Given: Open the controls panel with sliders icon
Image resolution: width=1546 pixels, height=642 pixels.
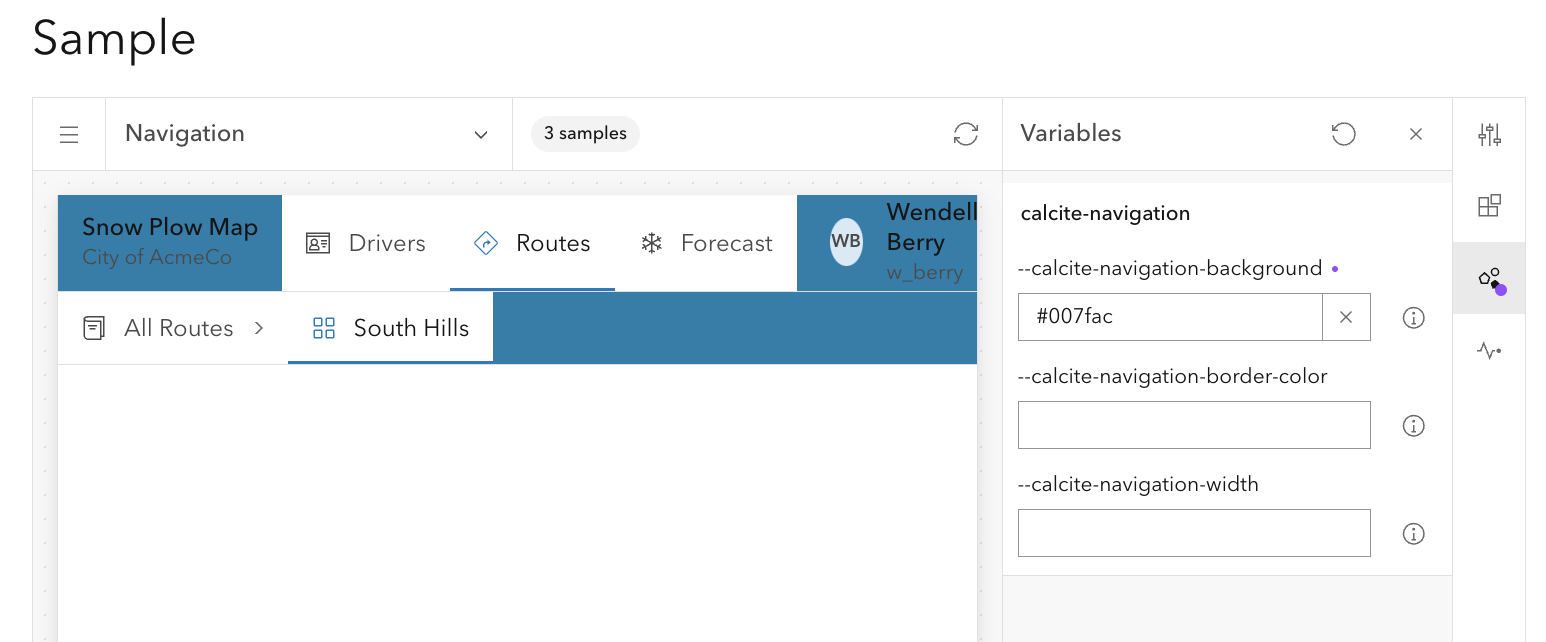Looking at the screenshot, I should point(1489,133).
